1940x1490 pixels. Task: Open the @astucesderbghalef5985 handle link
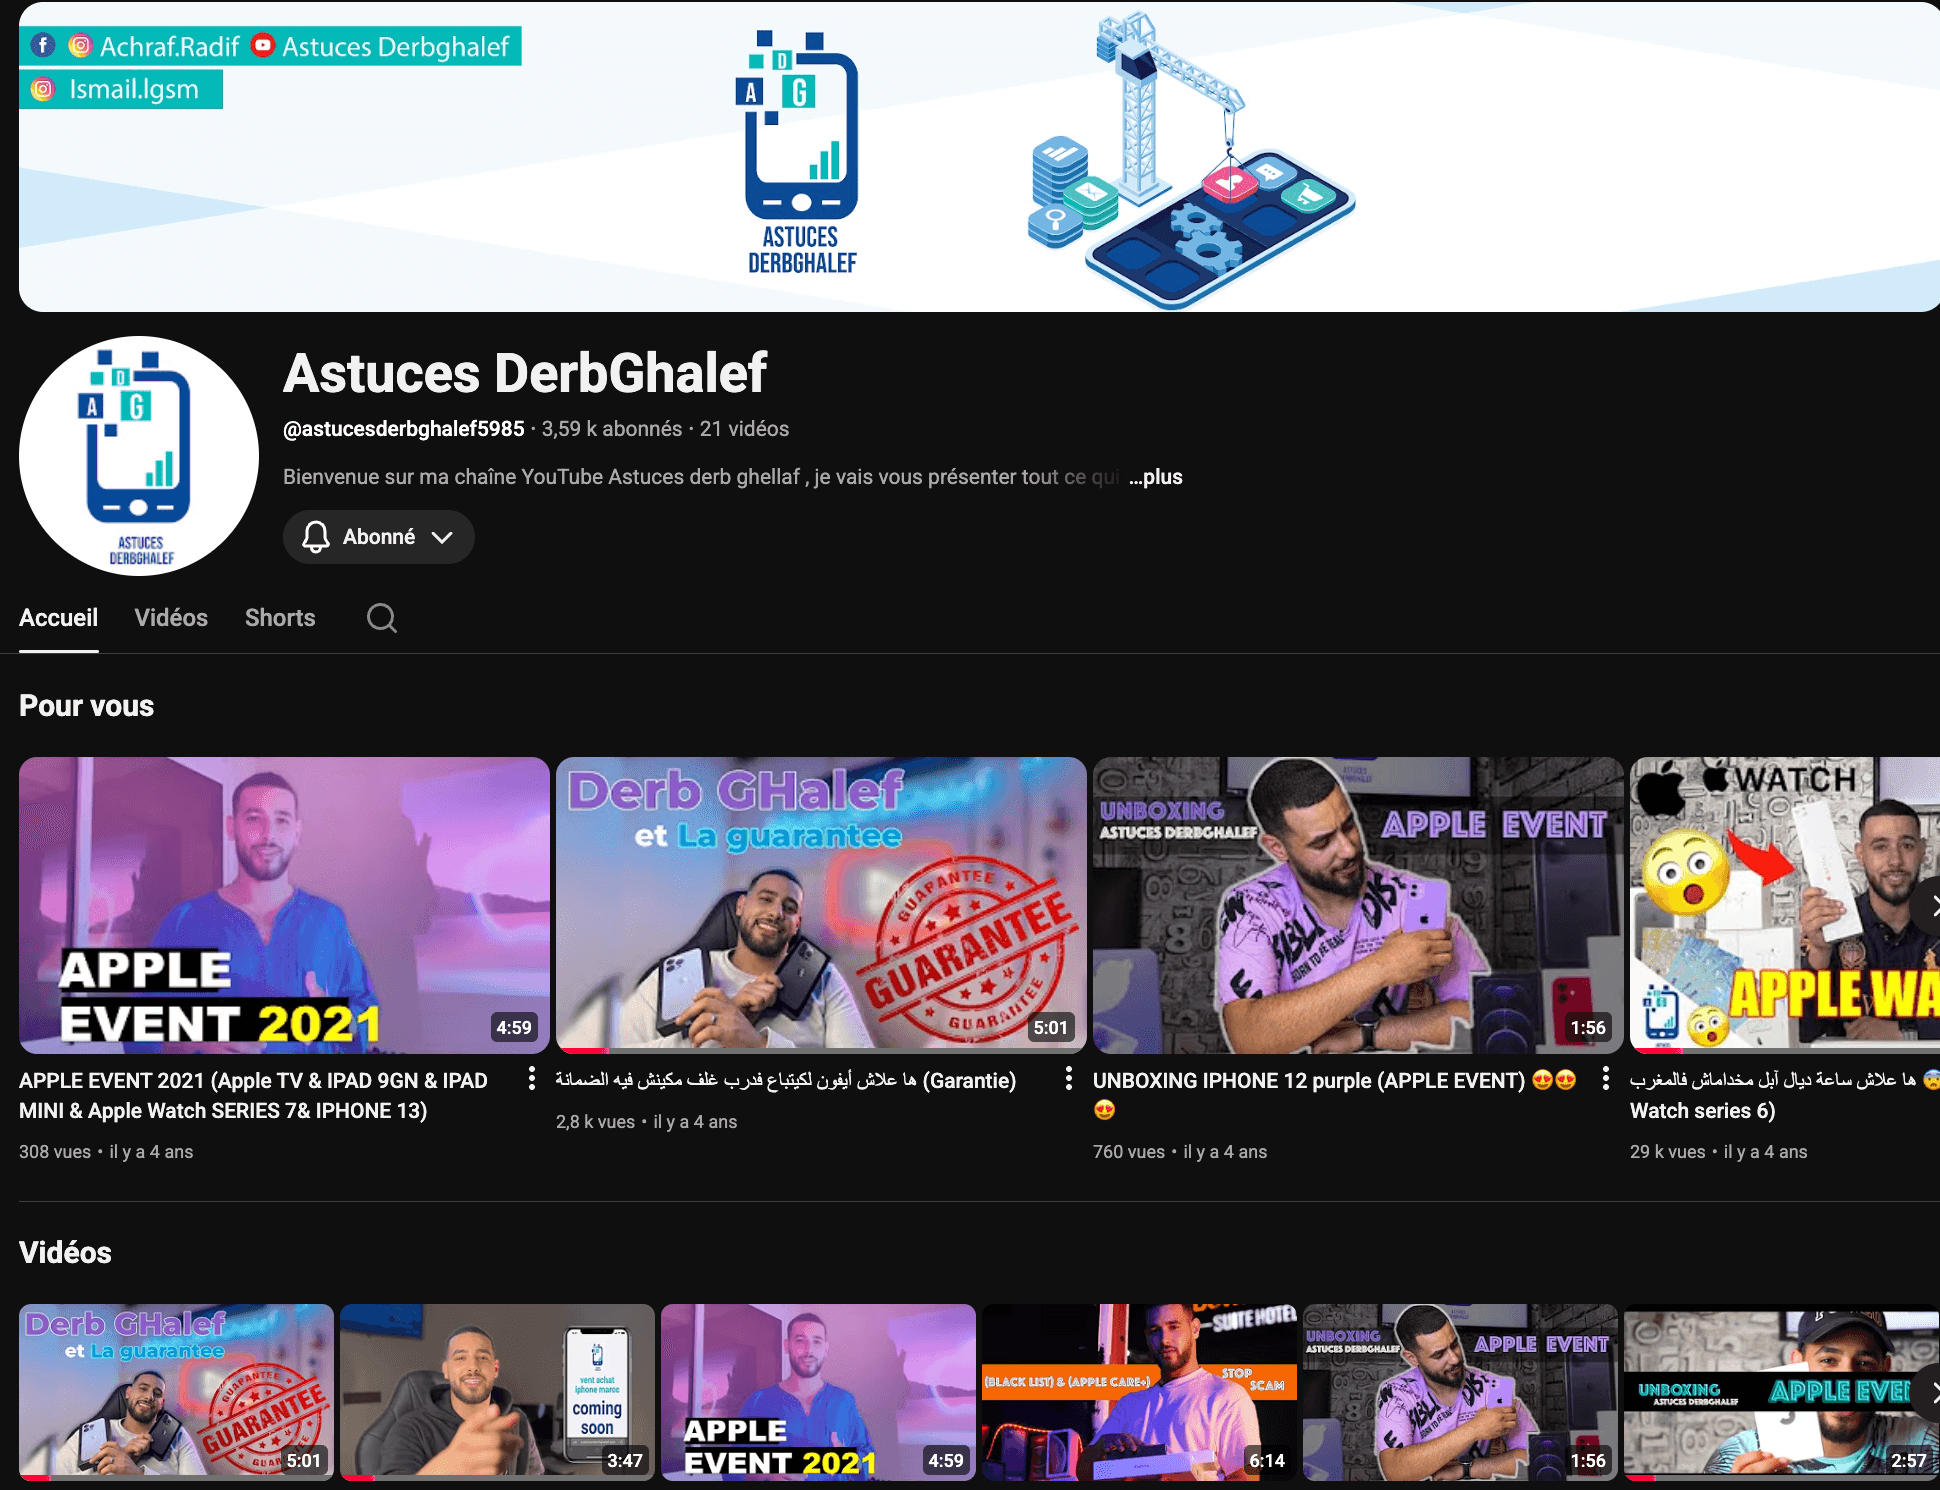(403, 428)
